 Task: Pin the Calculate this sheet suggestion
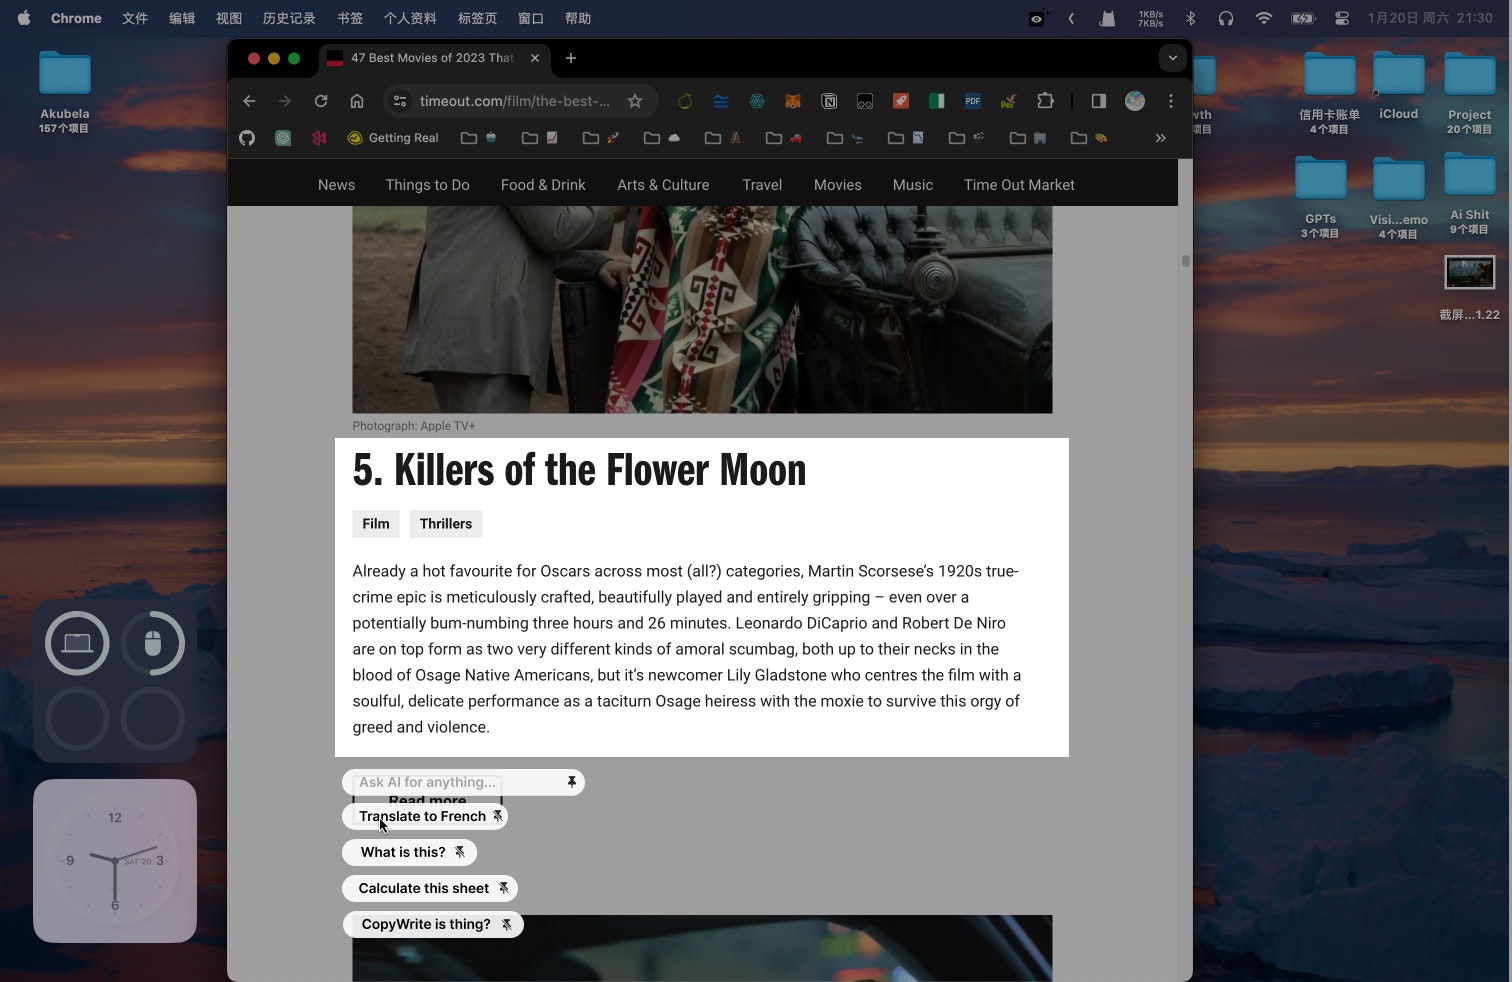pos(503,888)
